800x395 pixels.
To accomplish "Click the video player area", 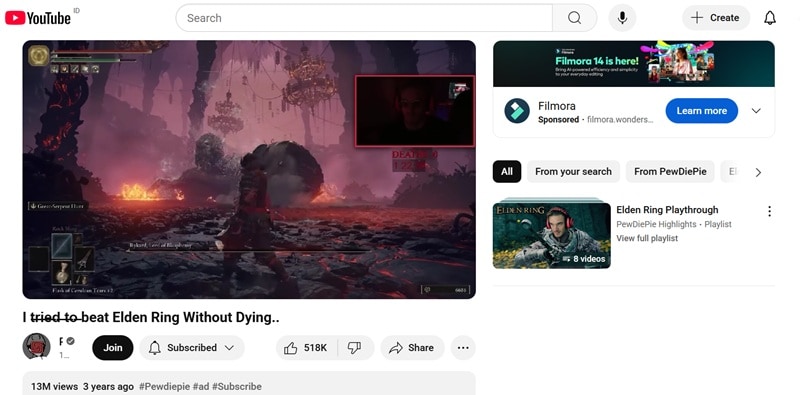I will coord(249,169).
